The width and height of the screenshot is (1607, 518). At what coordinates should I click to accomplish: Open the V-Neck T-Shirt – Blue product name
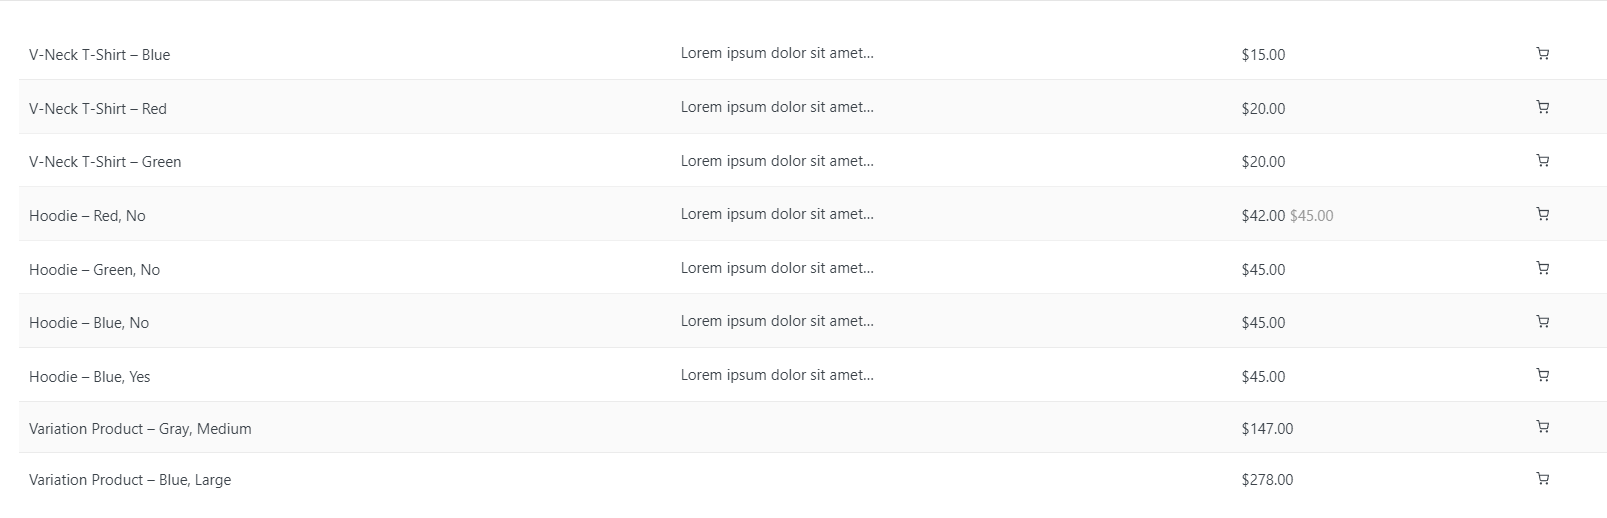coord(99,55)
